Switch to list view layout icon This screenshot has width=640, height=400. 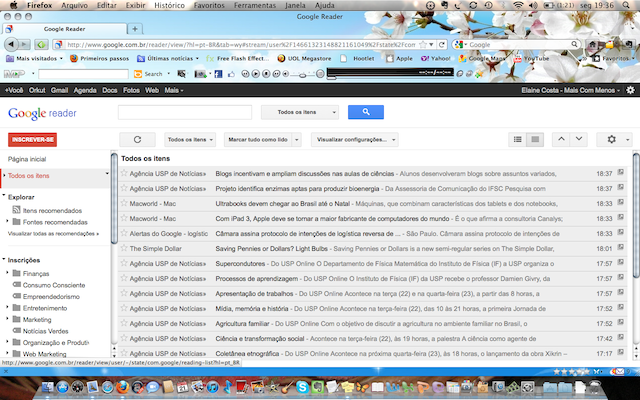coord(518,140)
